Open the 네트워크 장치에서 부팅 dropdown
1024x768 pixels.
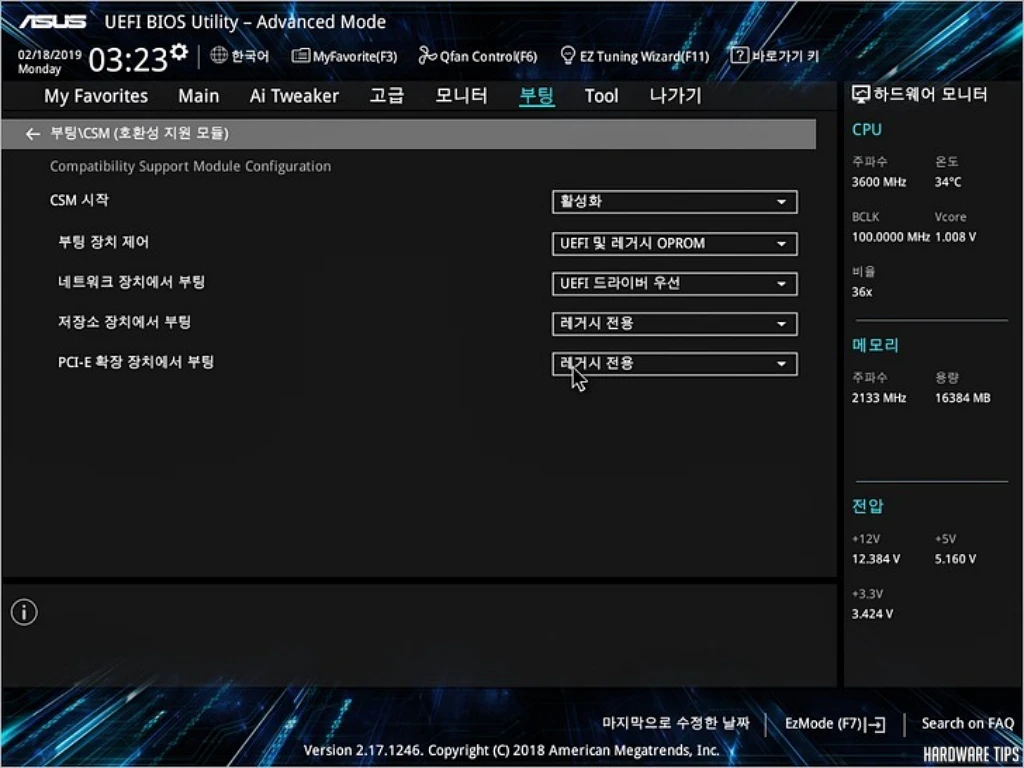coord(675,284)
